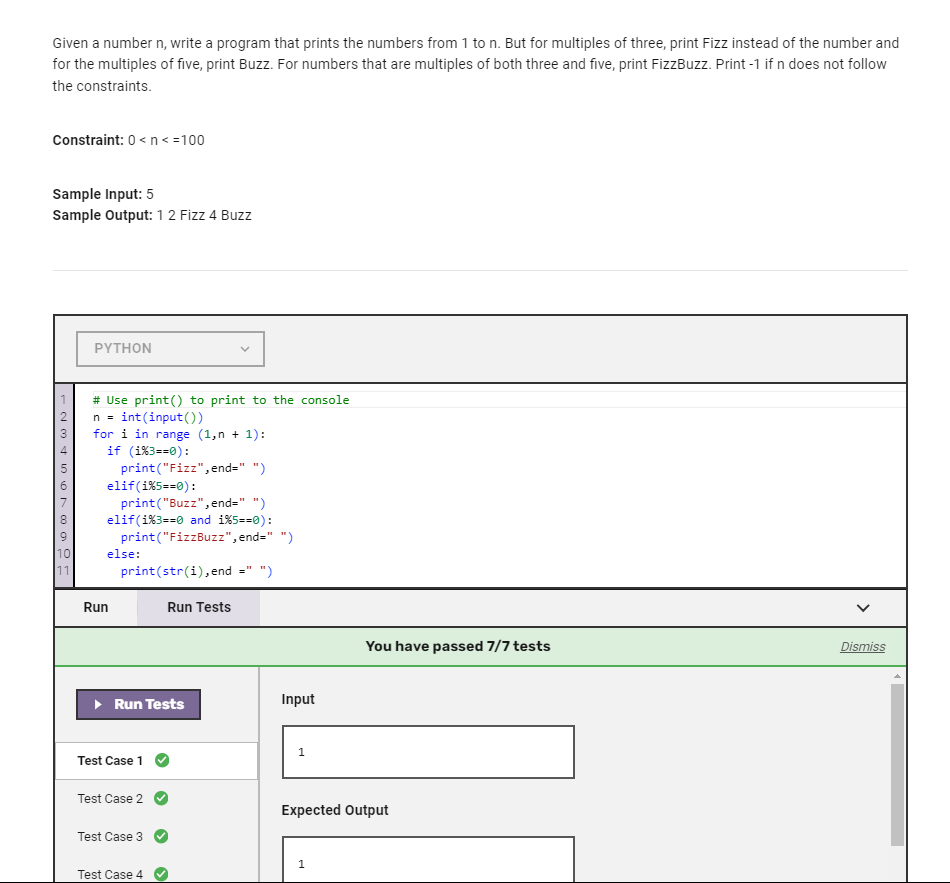This screenshot has width=950, height=883.
Task: Click the play triangle on Run Tests button
Action: 99,704
